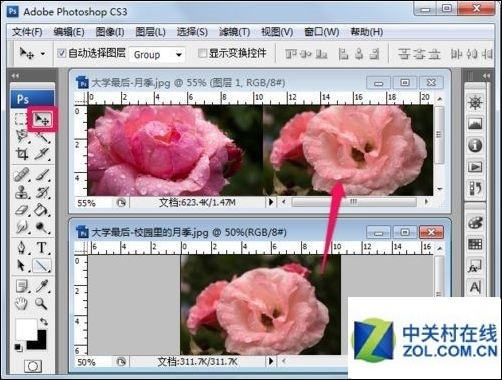Open status bar arrow menu beside 文档:623.4K/1.47M
The height and width of the screenshot is (380, 502).
(x=271, y=202)
